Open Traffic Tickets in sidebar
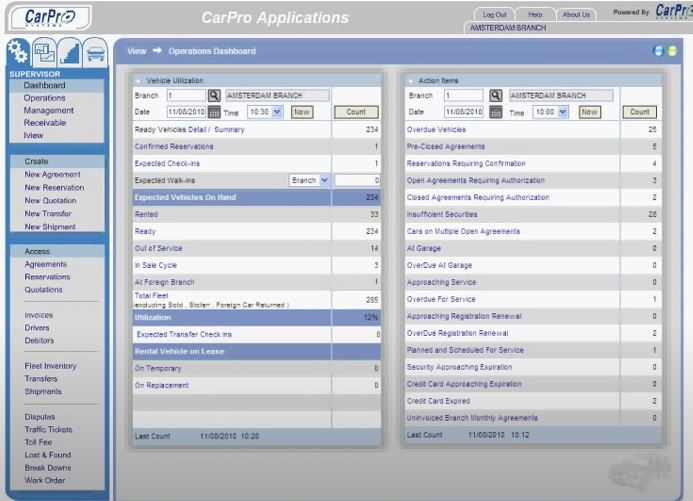The height and width of the screenshot is (501, 693). click(x=48, y=429)
